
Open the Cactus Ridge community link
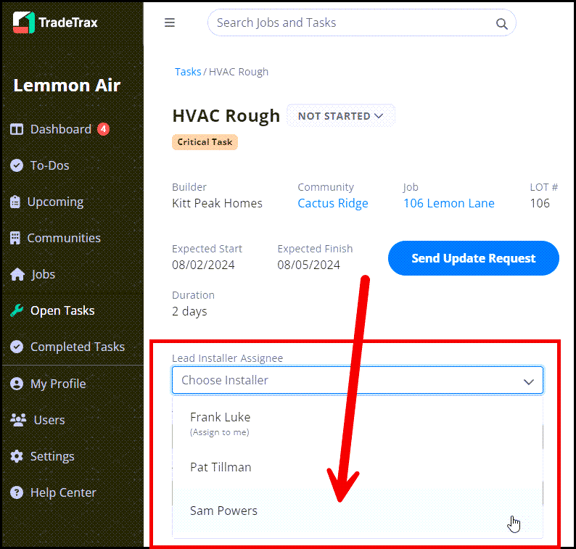click(333, 203)
